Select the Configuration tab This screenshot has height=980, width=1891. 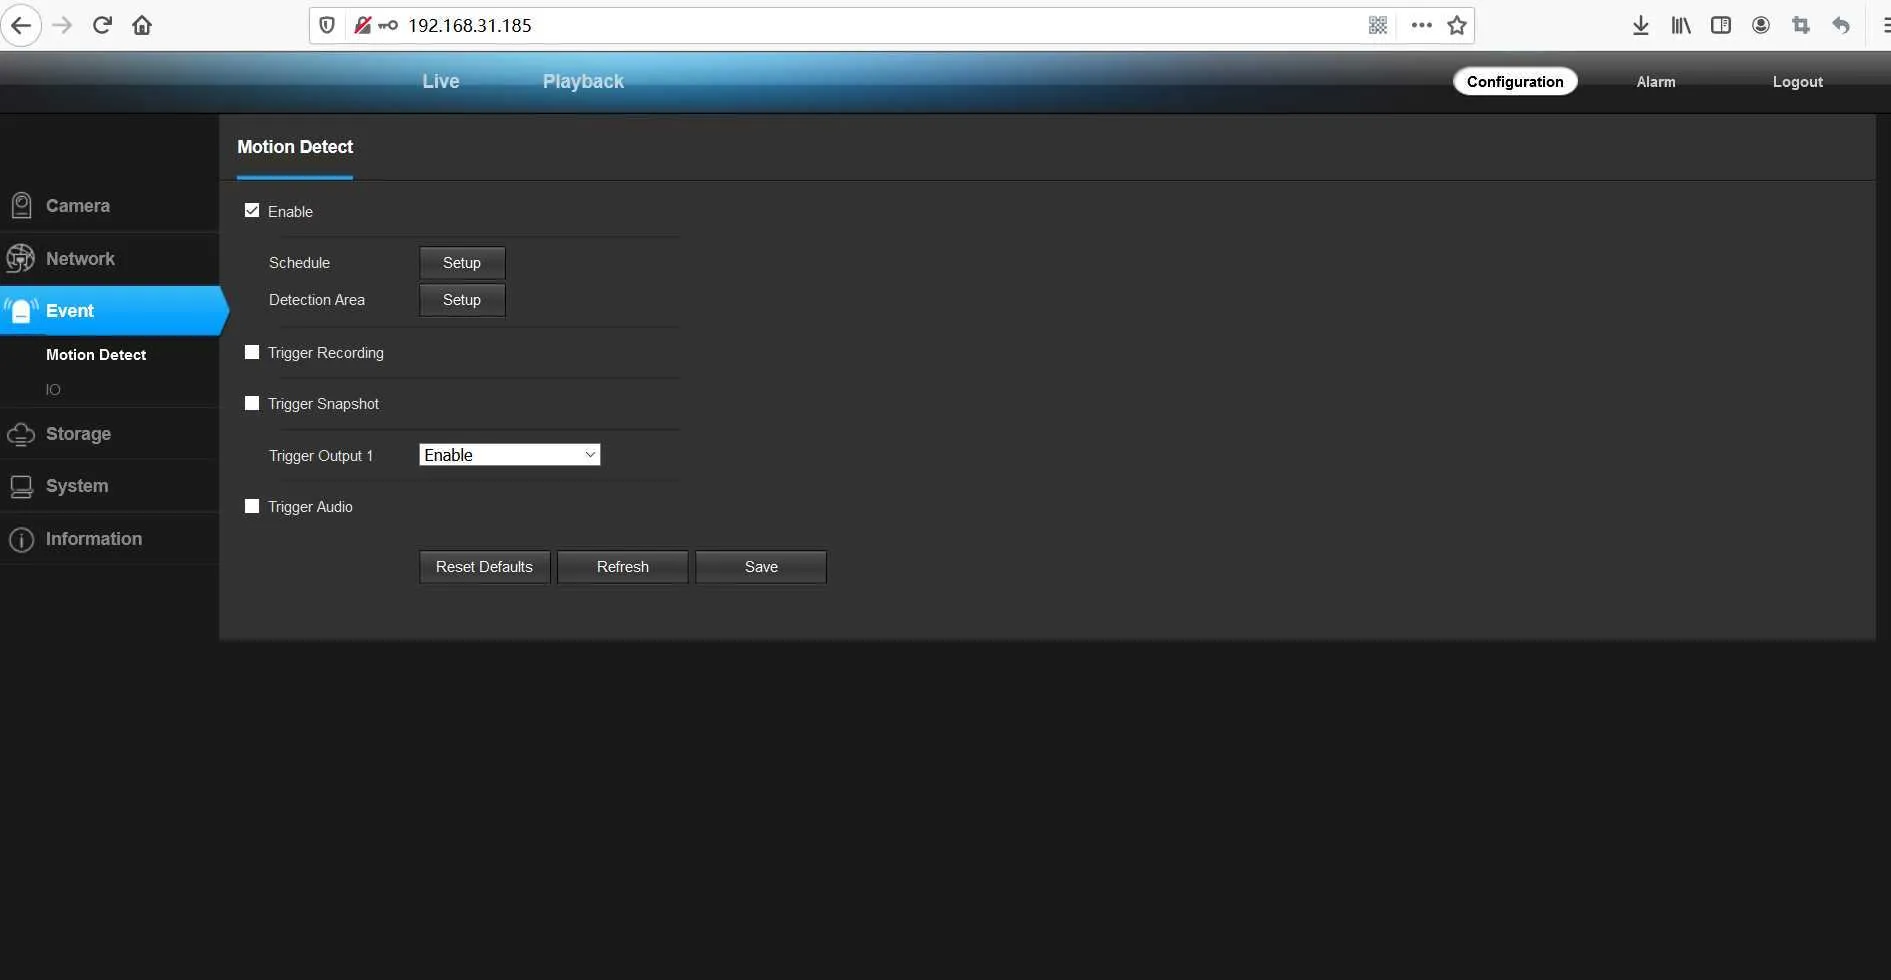[1515, 81]
